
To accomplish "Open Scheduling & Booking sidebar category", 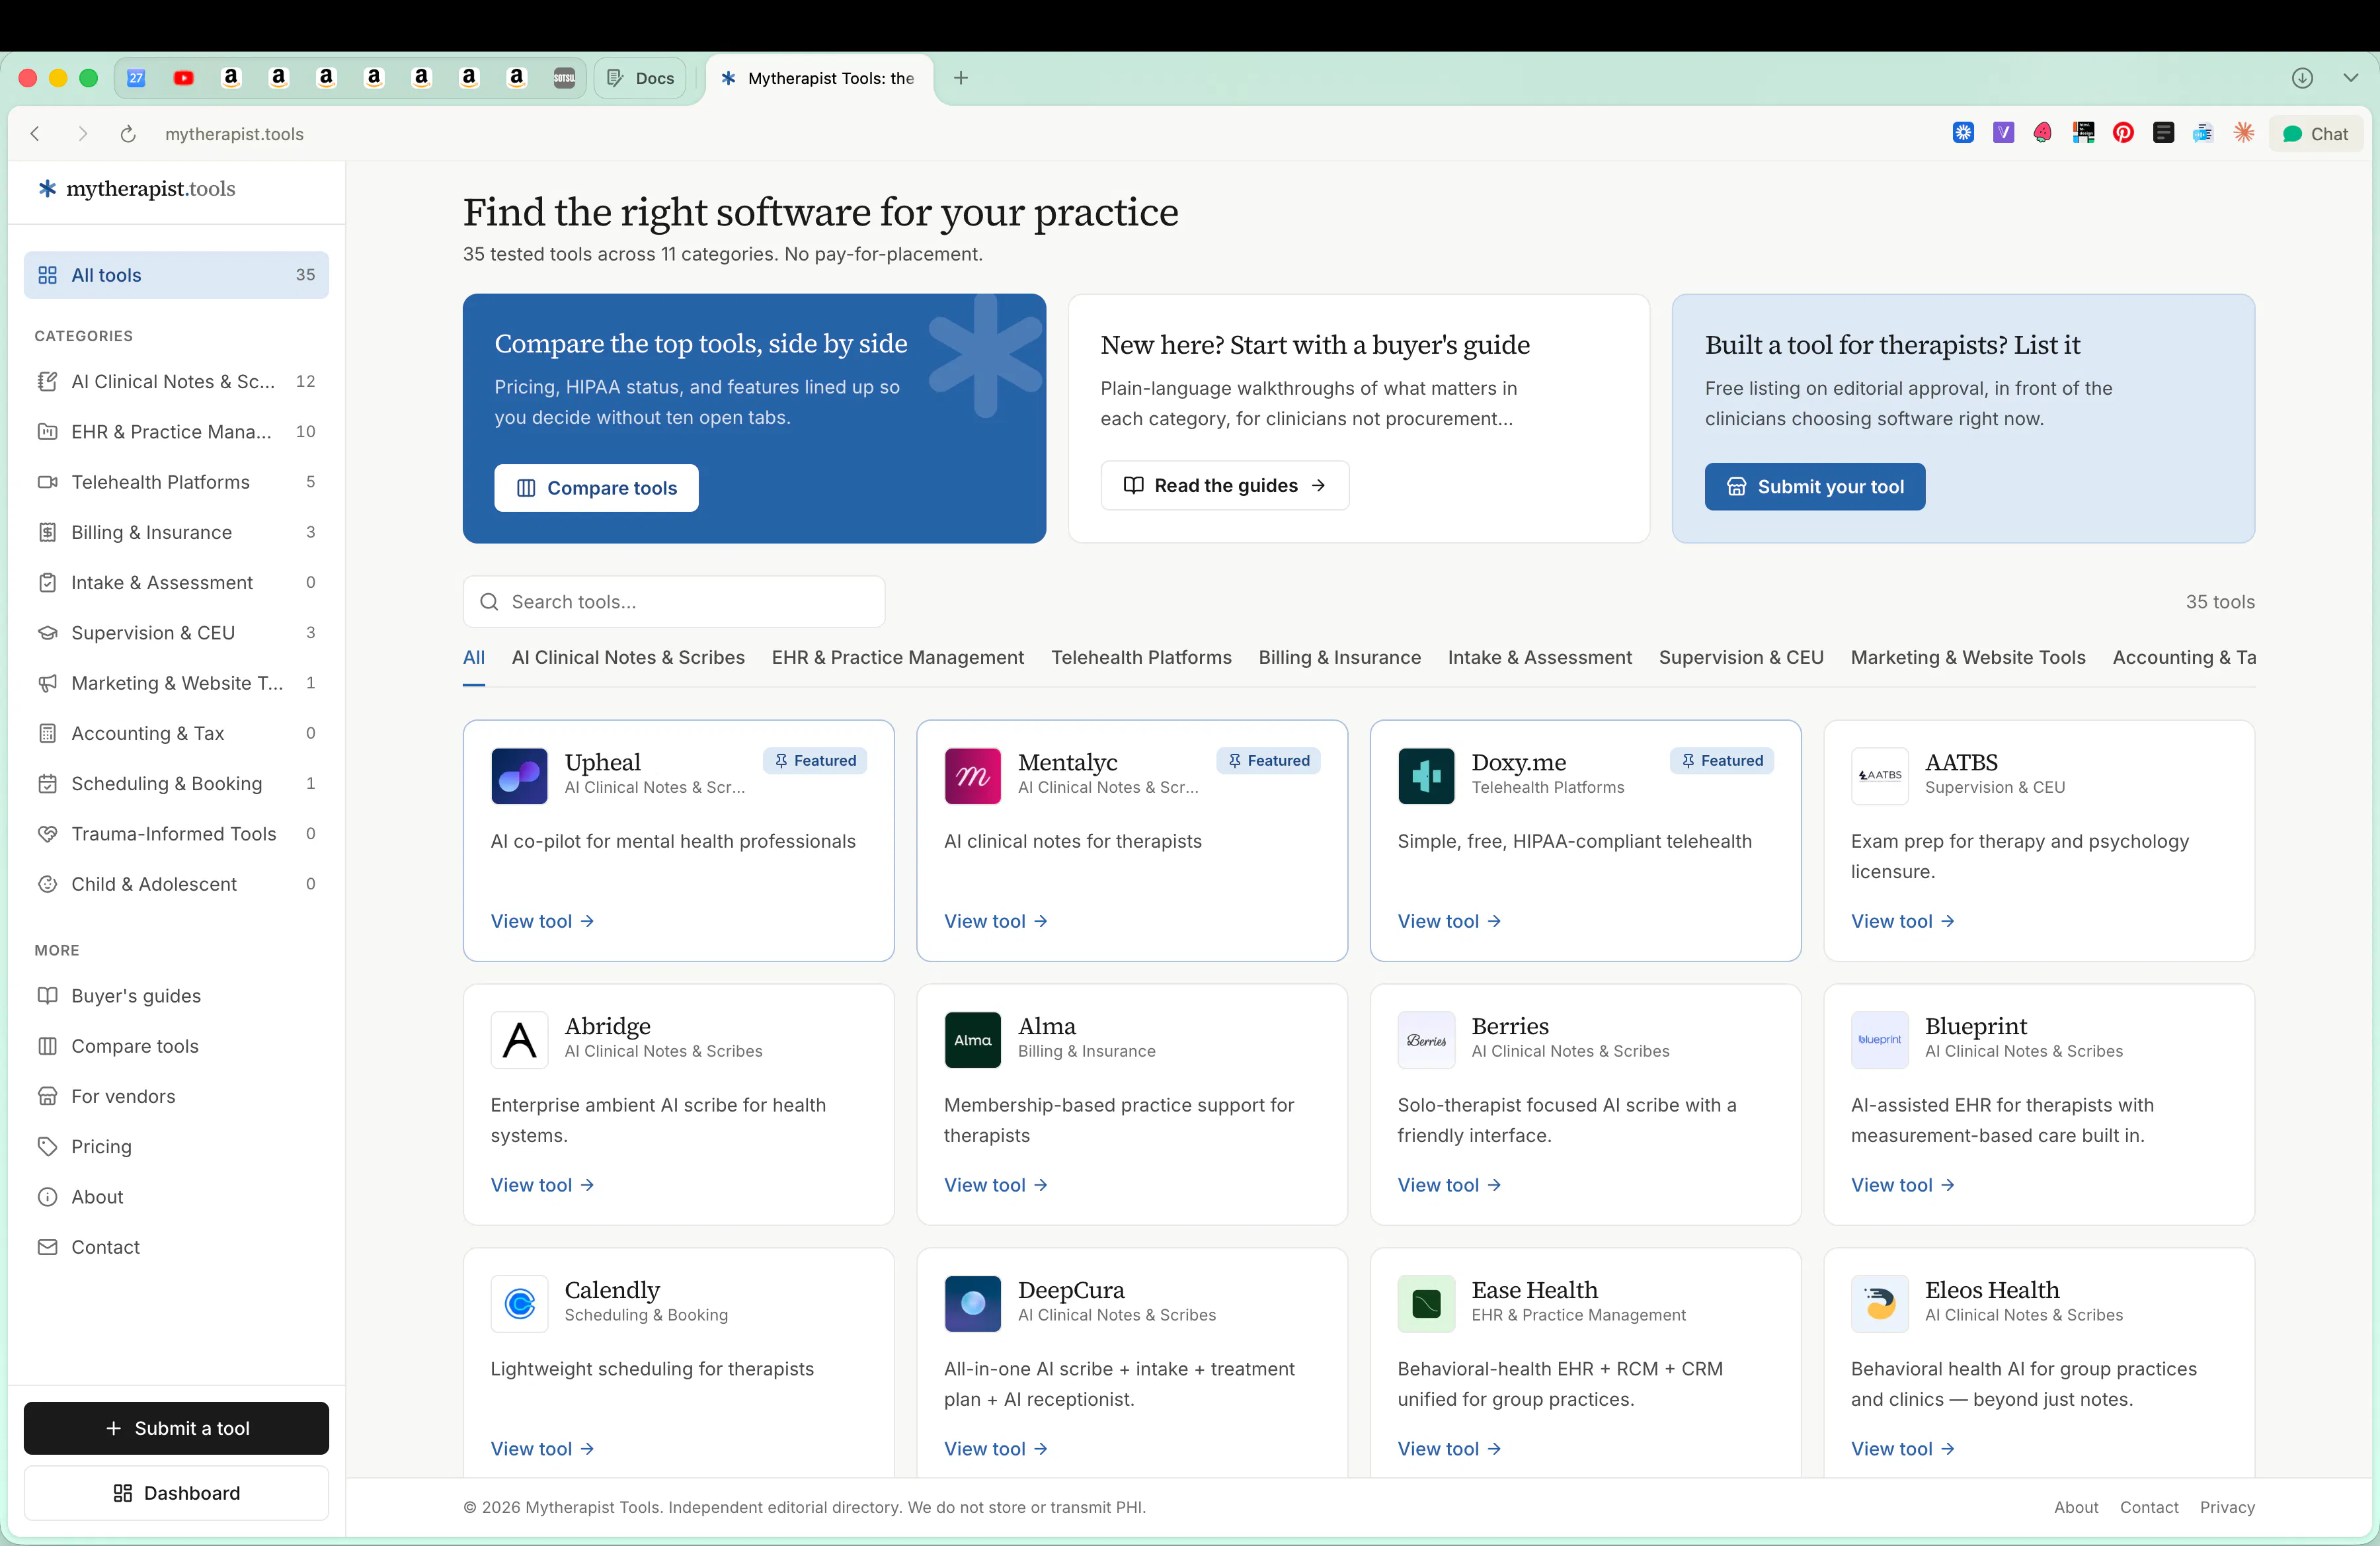I will coord(176,784).
